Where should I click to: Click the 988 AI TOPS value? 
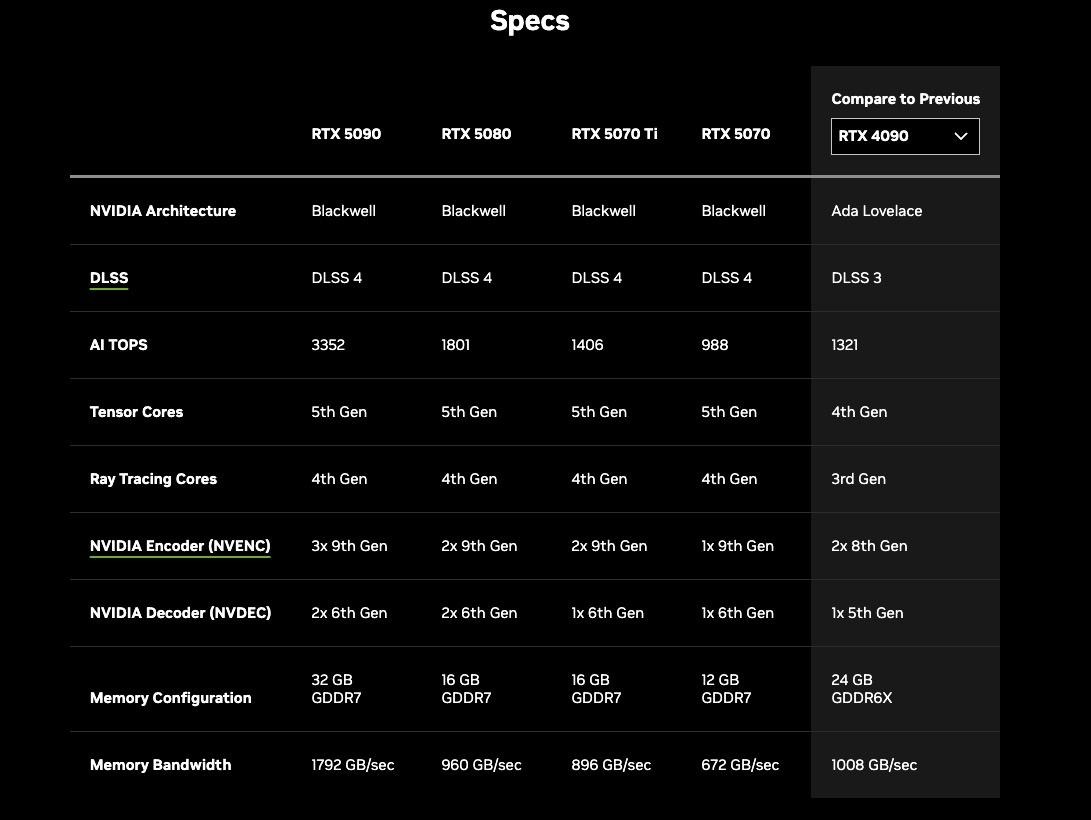(715, 345)
